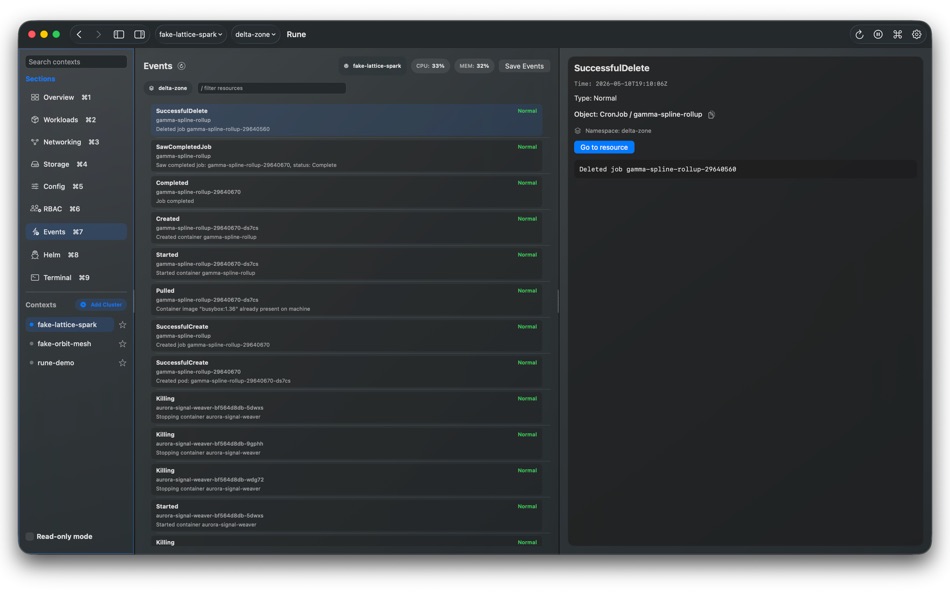Image resolution: width=950 pixels, height=594 pixels.
Task: Click the CPU 33% indicator
Action: coord(430,66)
